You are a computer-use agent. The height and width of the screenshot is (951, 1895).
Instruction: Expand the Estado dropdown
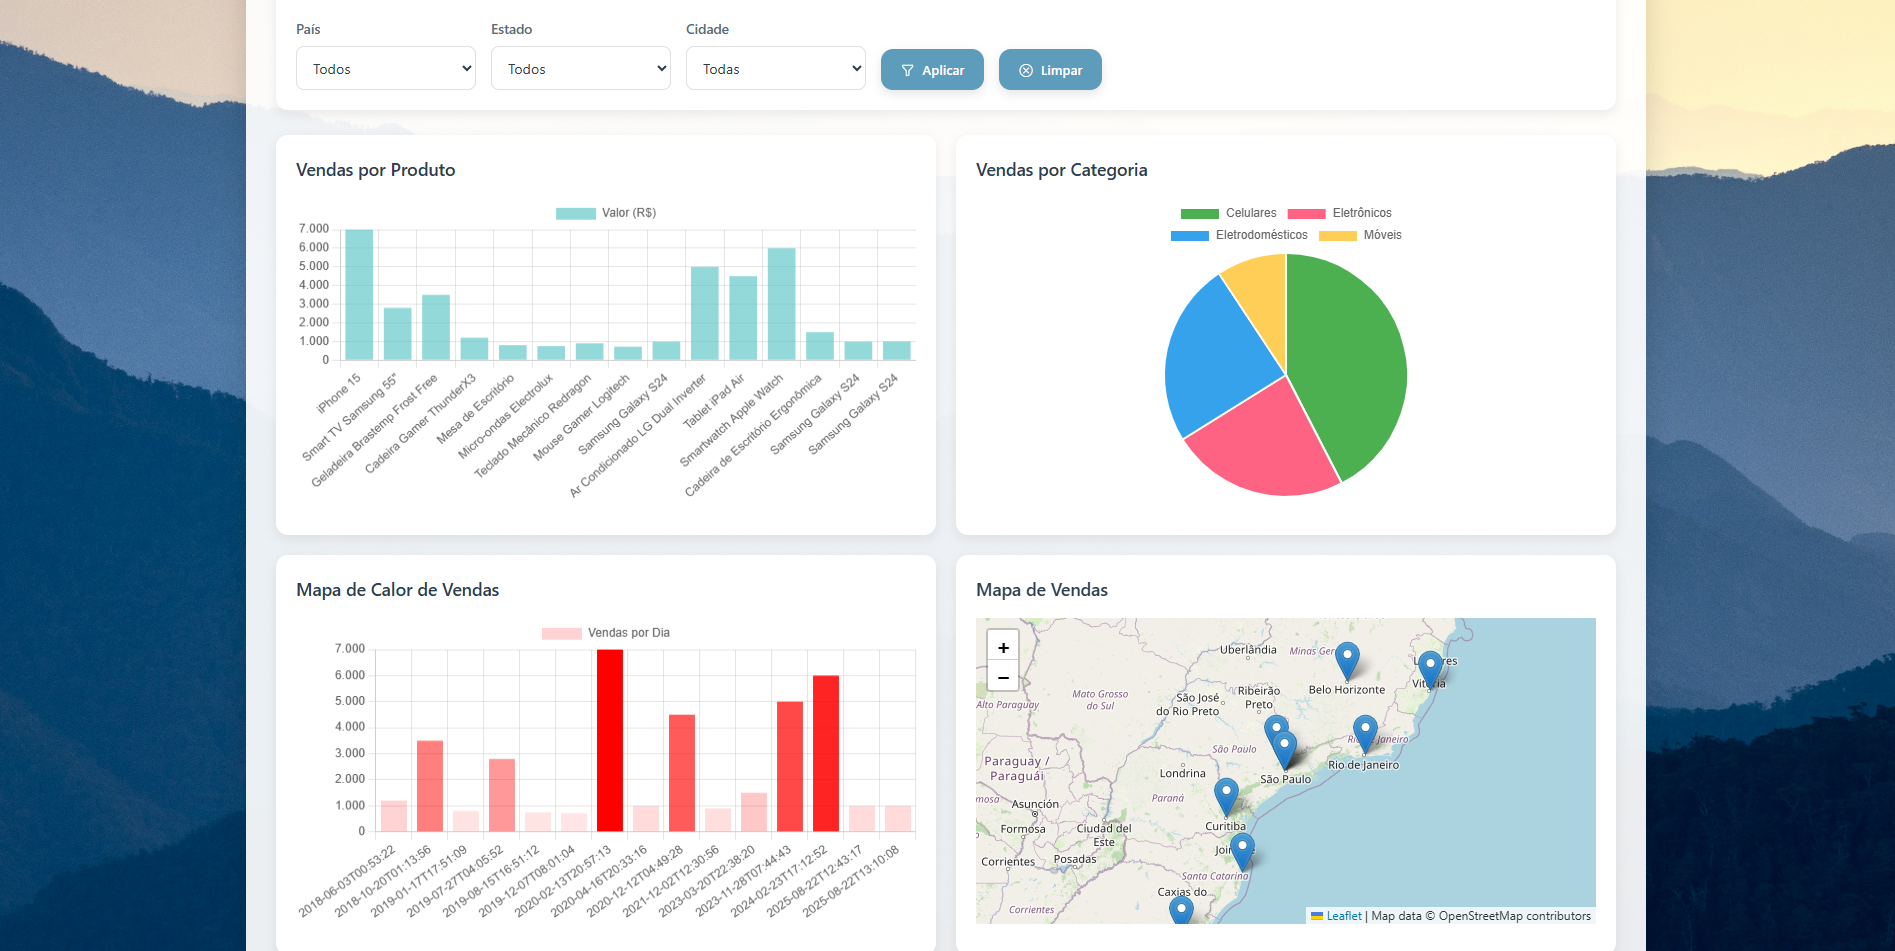[580, 69]
